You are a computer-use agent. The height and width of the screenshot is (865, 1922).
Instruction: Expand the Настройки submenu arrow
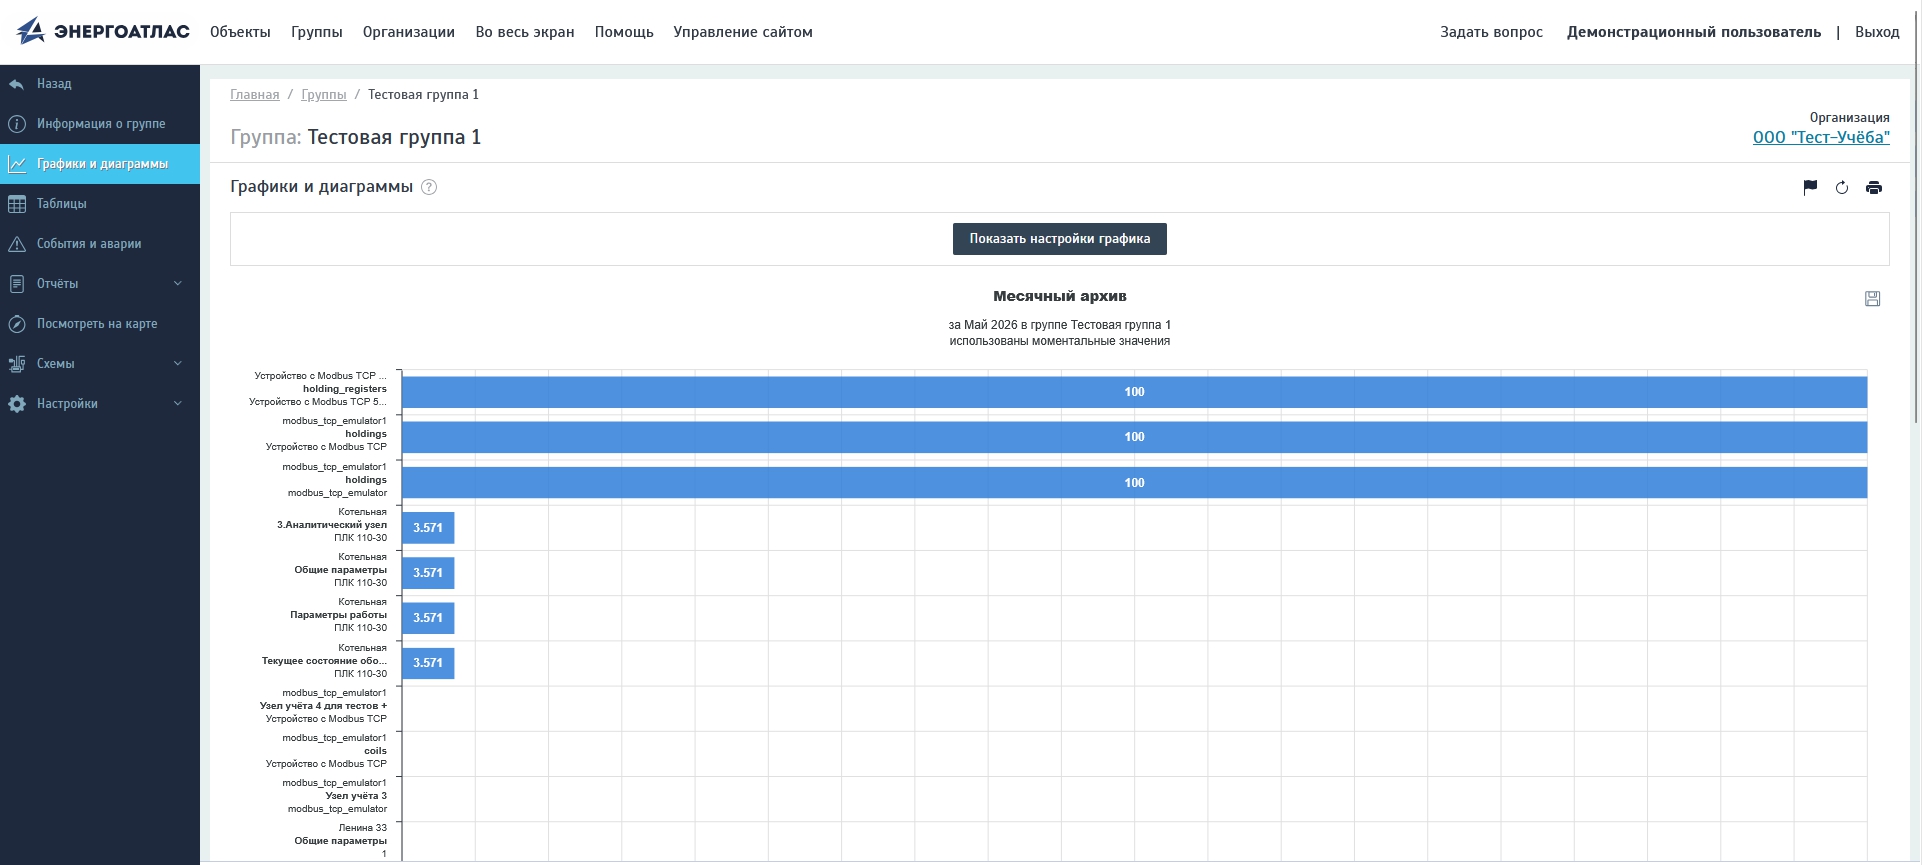pyautogui.click(x=178, y=403)
